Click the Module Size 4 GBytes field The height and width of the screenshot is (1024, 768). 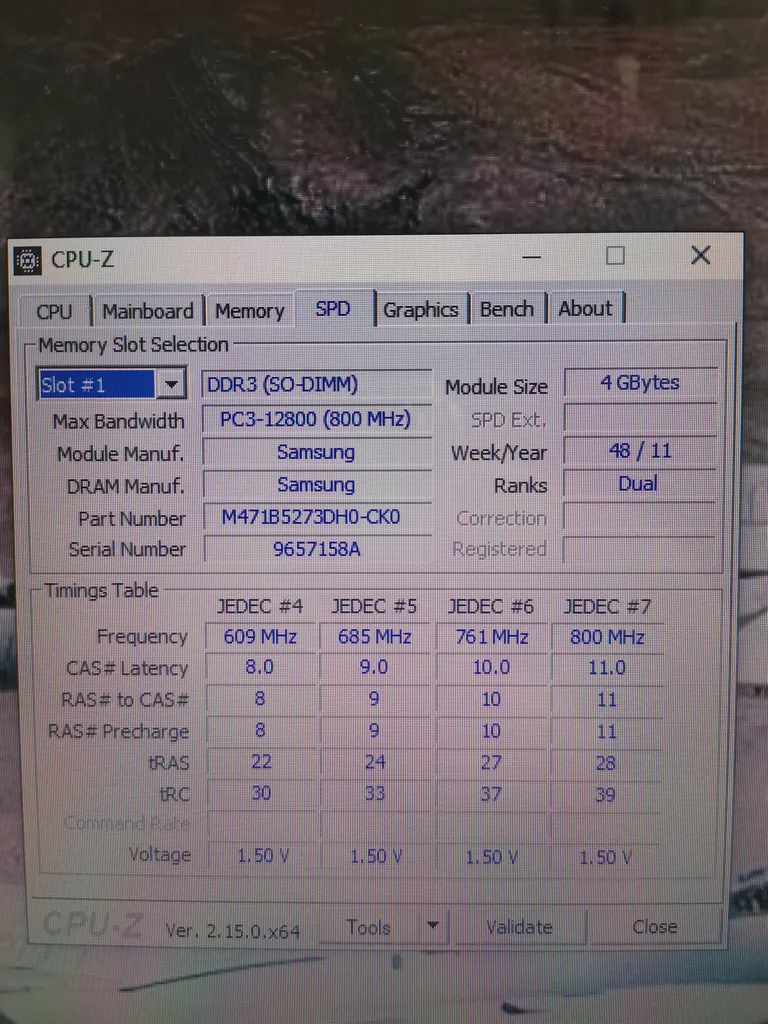pyautogui.click(x=640, y=383)
